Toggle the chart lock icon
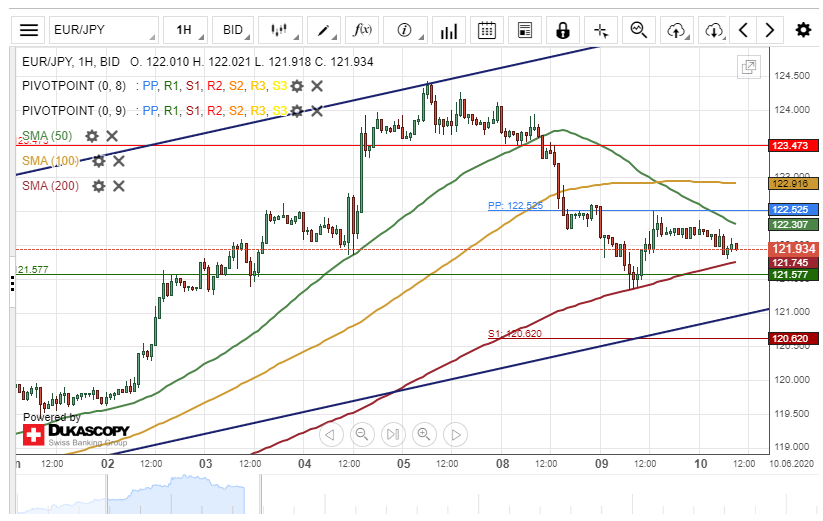This screenshot has height=521, width=823. click(563, 30)
